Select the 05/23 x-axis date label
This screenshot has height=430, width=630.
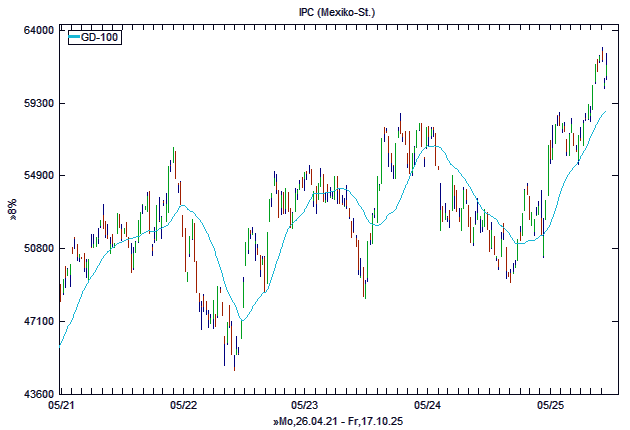pyautogui.click(x=305, y=406)
